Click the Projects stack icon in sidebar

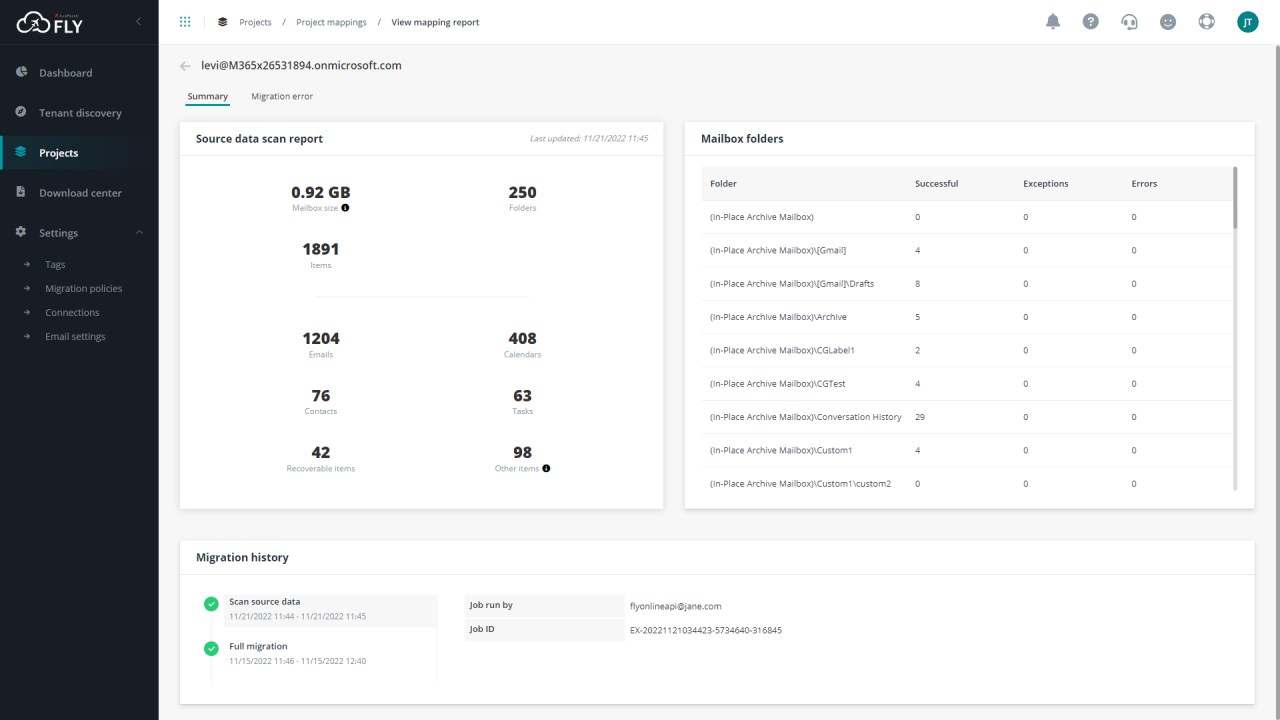coord(21,152)
